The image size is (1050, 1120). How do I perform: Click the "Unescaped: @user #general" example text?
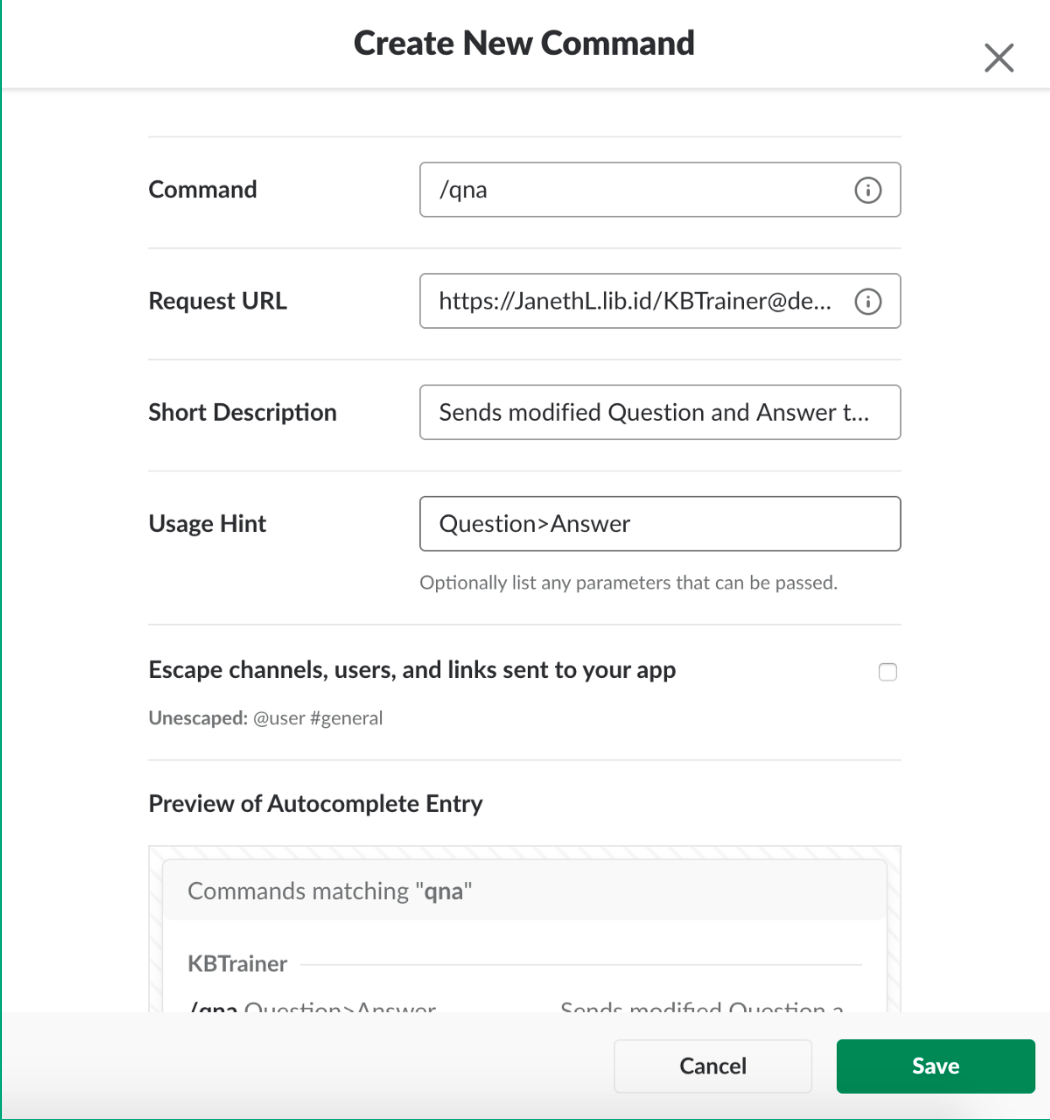(x=265, y=717)
